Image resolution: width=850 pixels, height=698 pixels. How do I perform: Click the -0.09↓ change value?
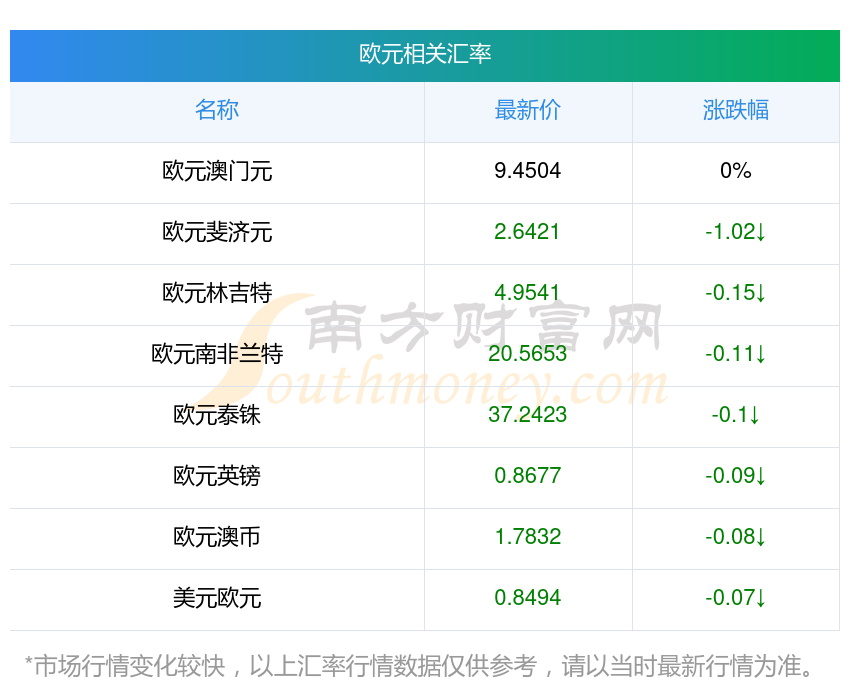pyautogui.click(x=736, y=476)
